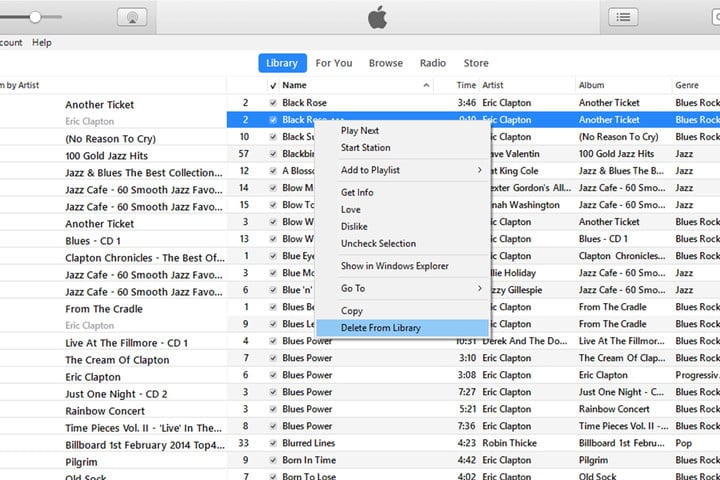Select (No Reason To Cry) album in list

[111, 139]
